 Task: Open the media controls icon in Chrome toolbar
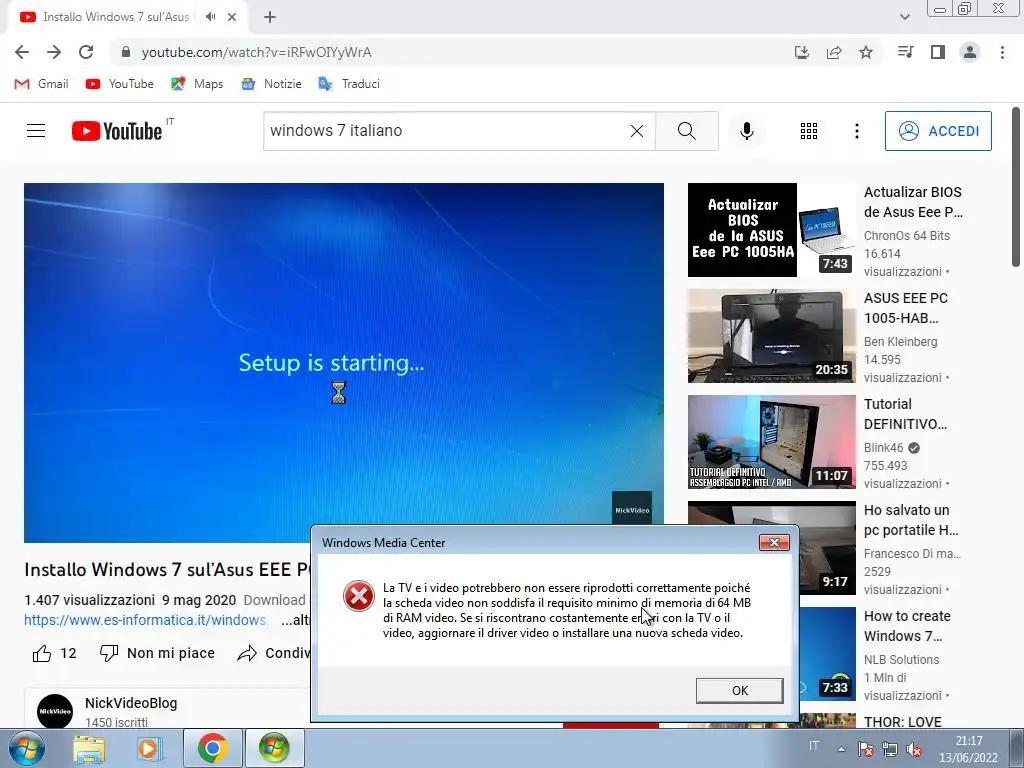[905, 52]
